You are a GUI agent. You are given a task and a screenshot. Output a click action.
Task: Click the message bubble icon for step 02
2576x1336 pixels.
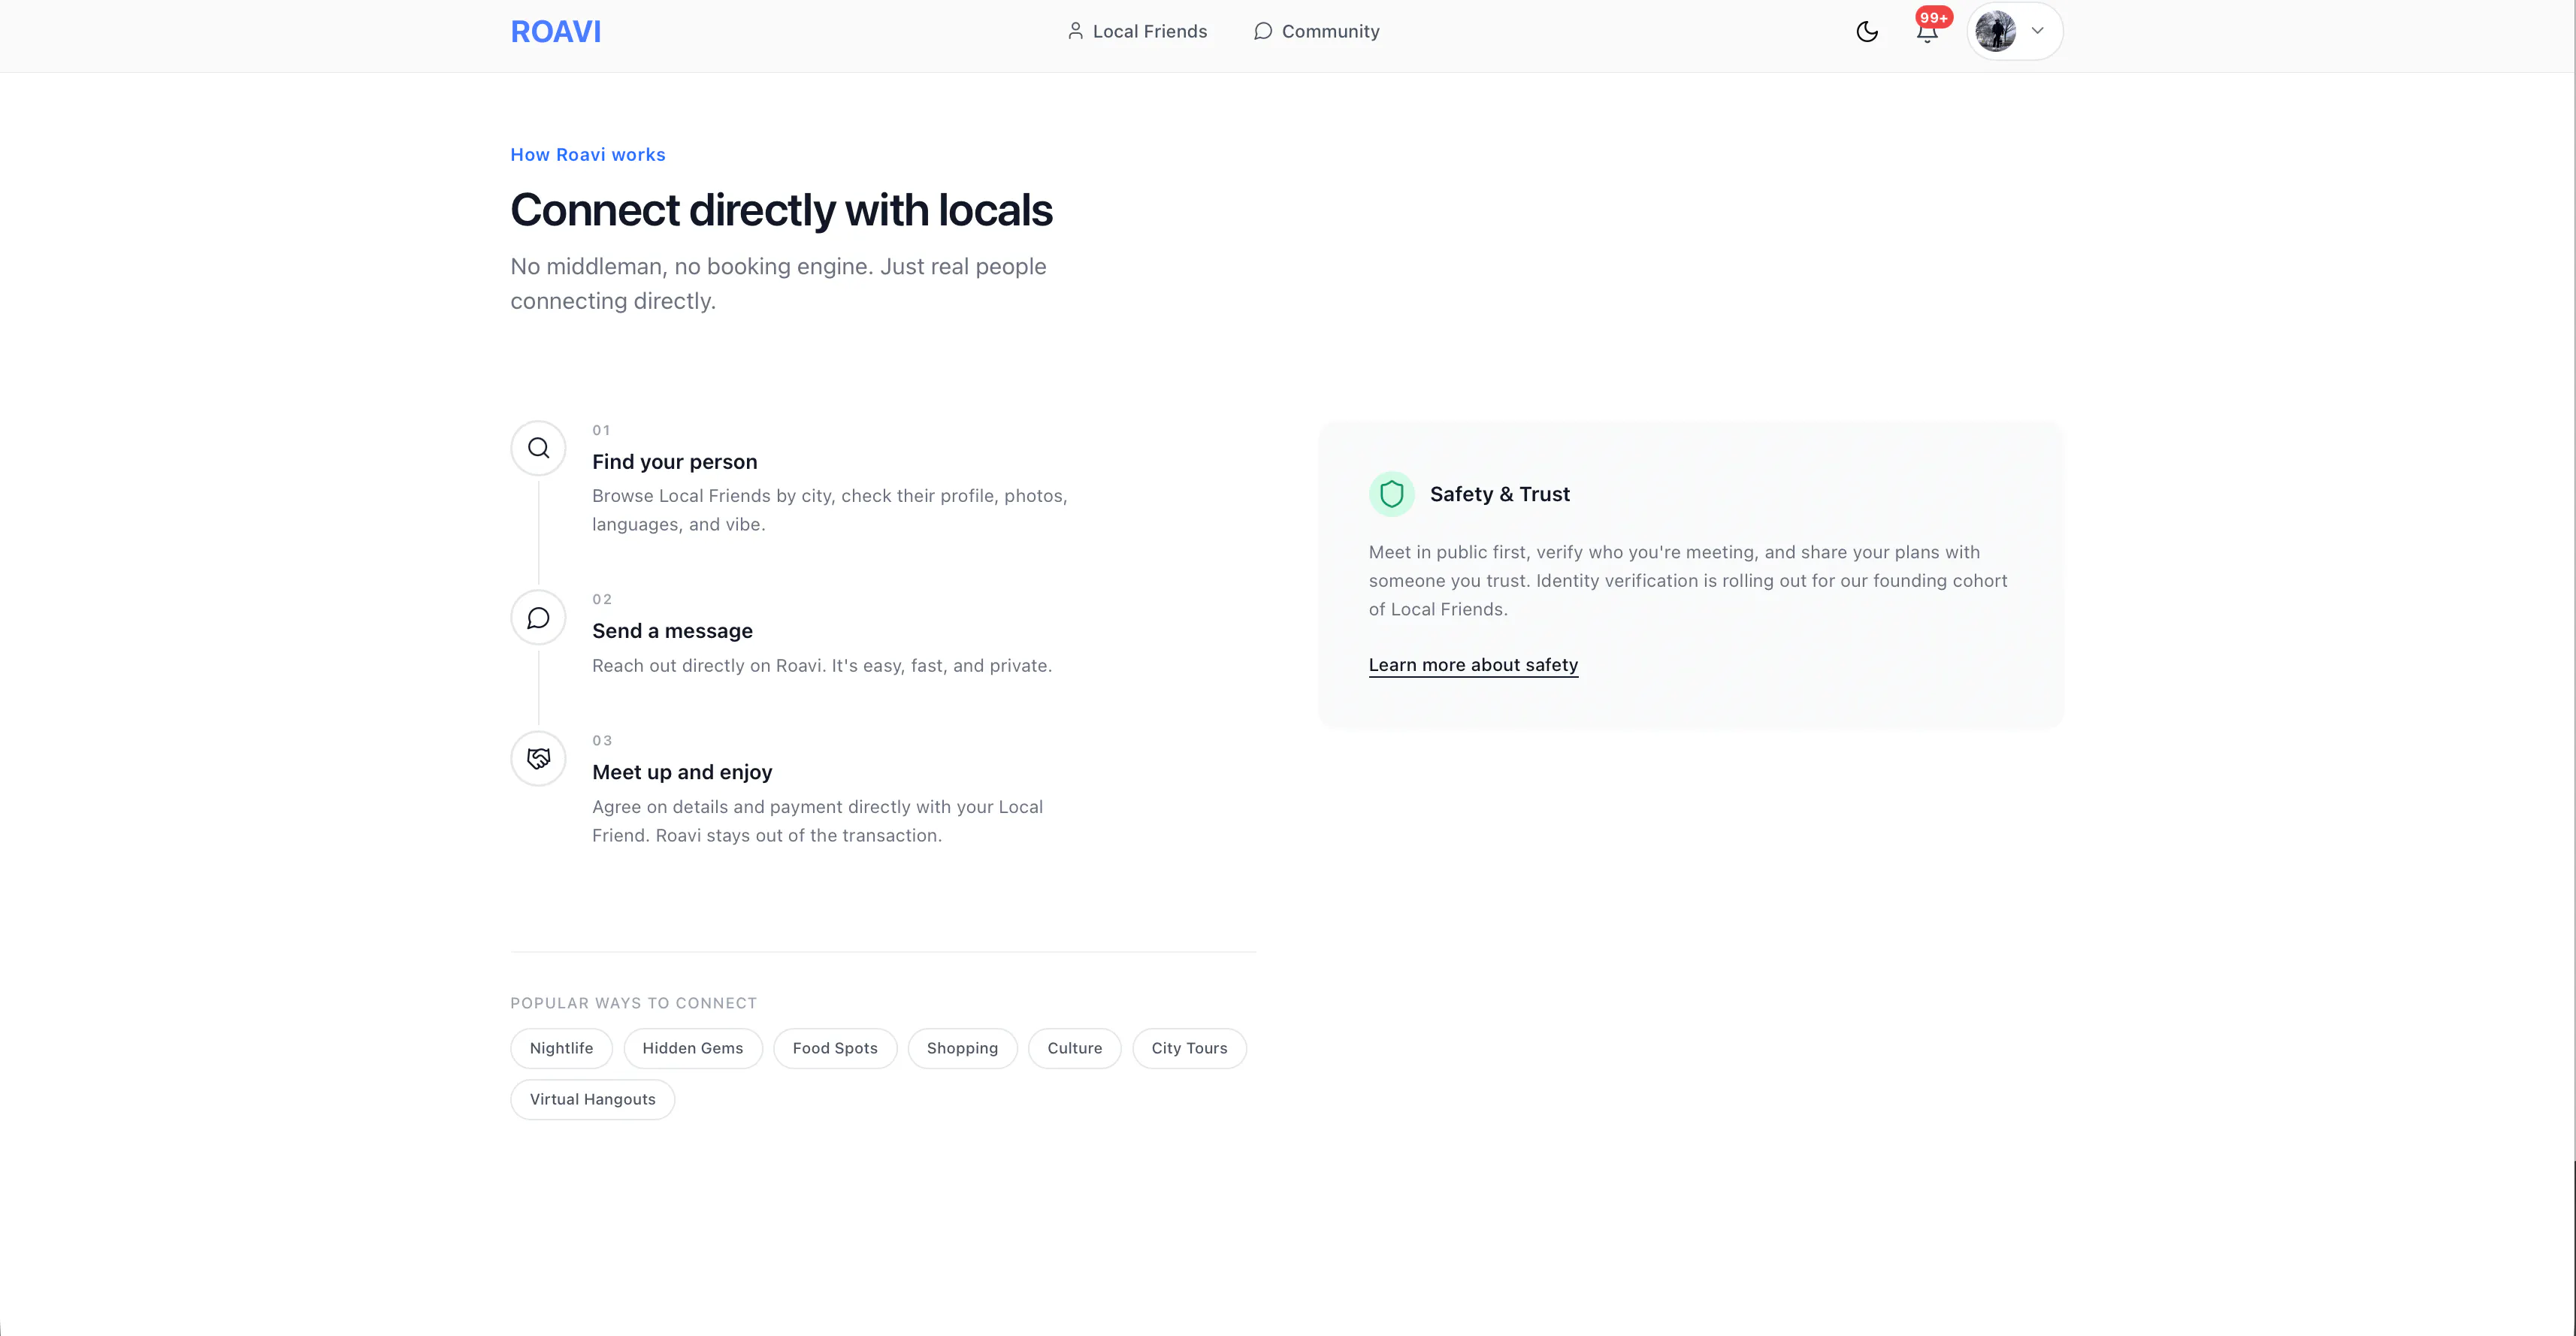tap(538, 618)
